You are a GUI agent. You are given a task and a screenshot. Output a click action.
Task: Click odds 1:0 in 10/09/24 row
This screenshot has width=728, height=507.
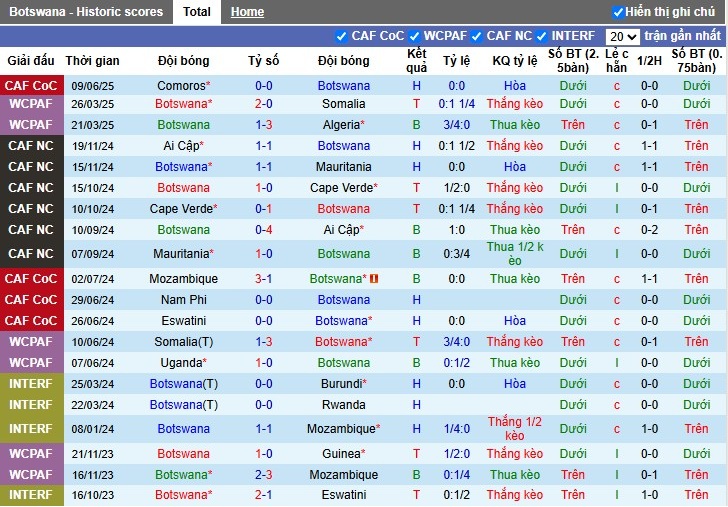tap(456, 229)
